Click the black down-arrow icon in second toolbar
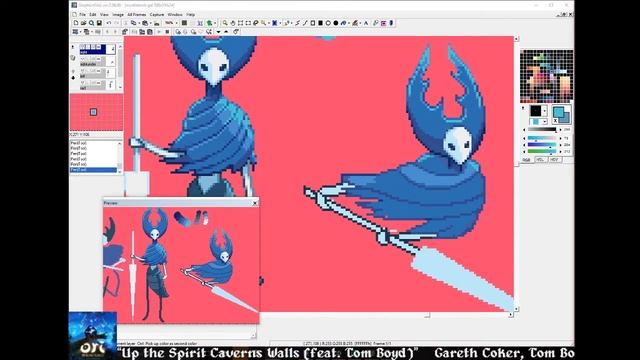Screen dimensions: 640x360 pos(218,32)
